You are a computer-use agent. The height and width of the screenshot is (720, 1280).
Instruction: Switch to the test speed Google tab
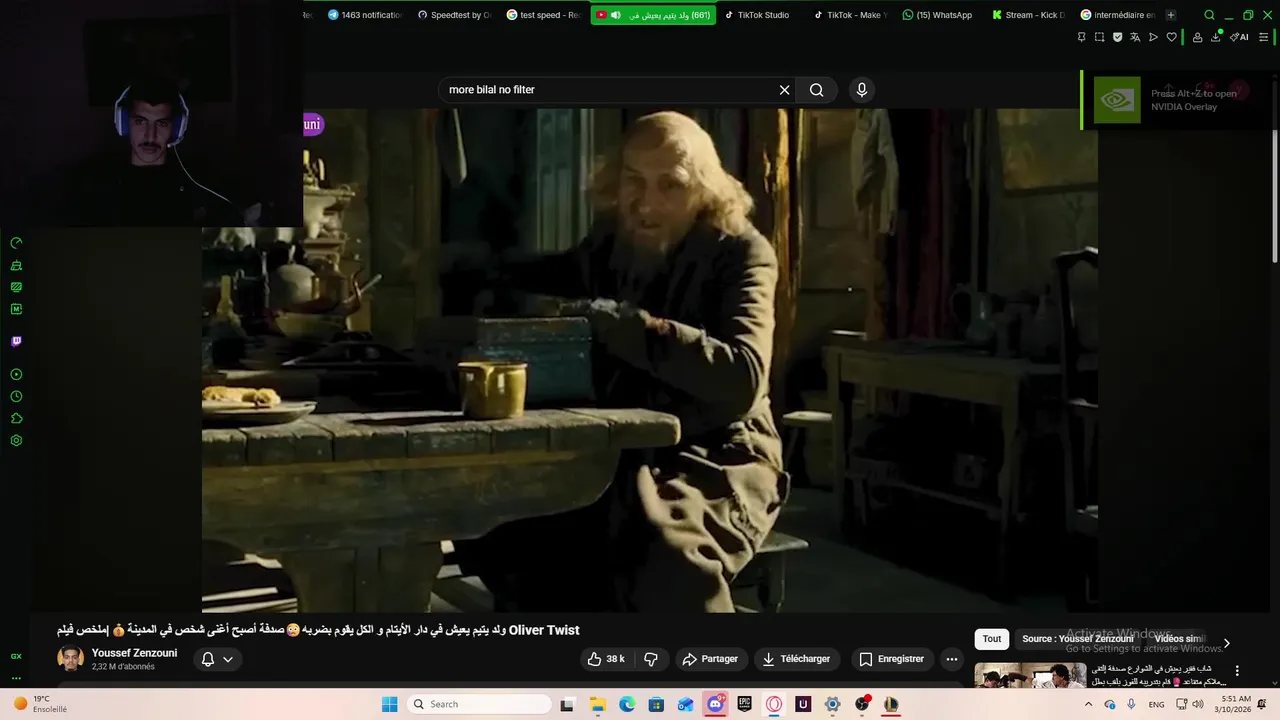coord(543,15)
